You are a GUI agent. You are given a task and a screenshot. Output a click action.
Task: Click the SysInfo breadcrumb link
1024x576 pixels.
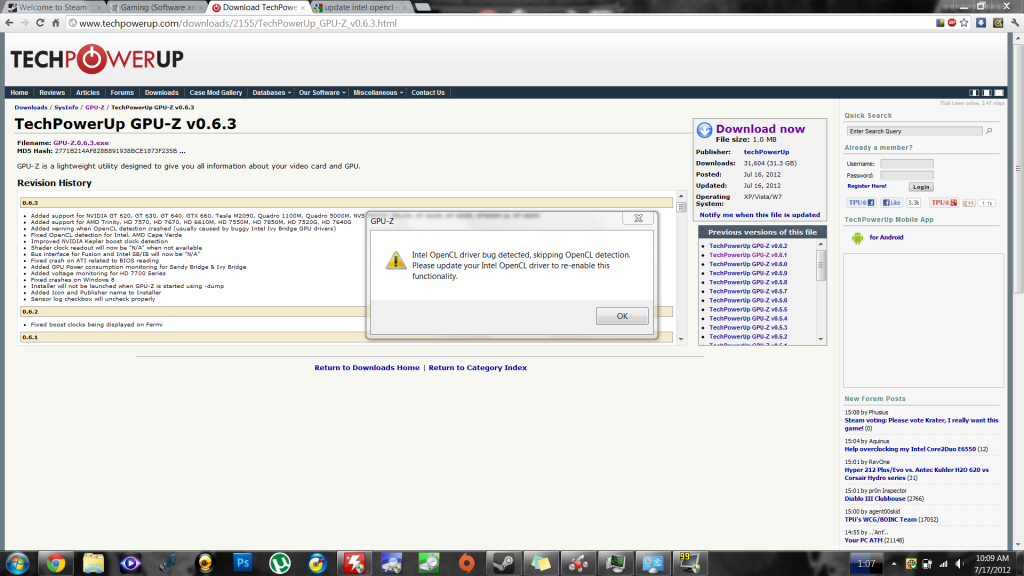point(66,107)
